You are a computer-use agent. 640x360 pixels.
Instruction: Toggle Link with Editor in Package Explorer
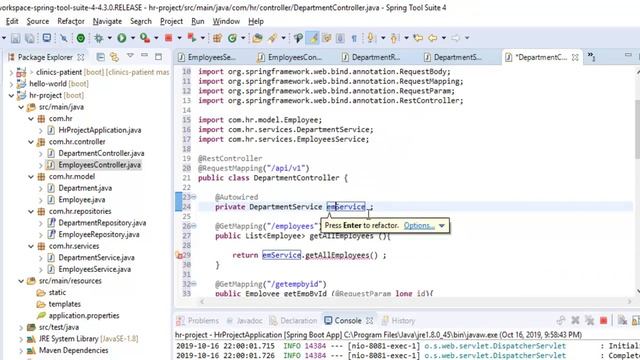tap(114, 57)
